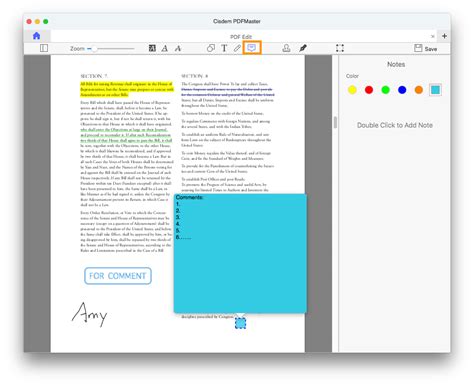Click the Notes panel title

click(x=396, y=64)
